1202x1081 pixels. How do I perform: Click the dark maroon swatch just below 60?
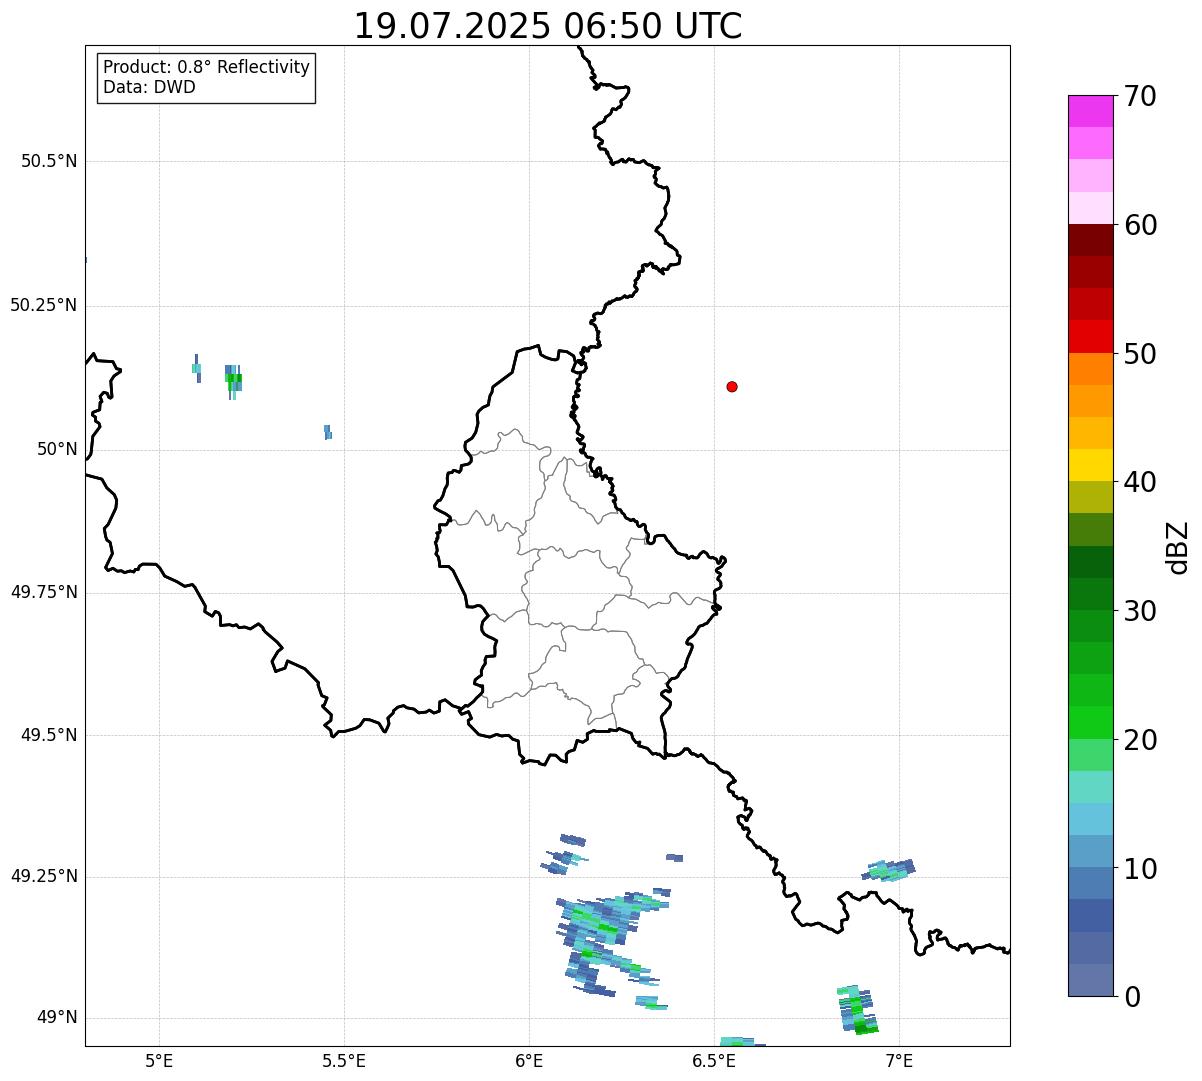[1090, 240]
